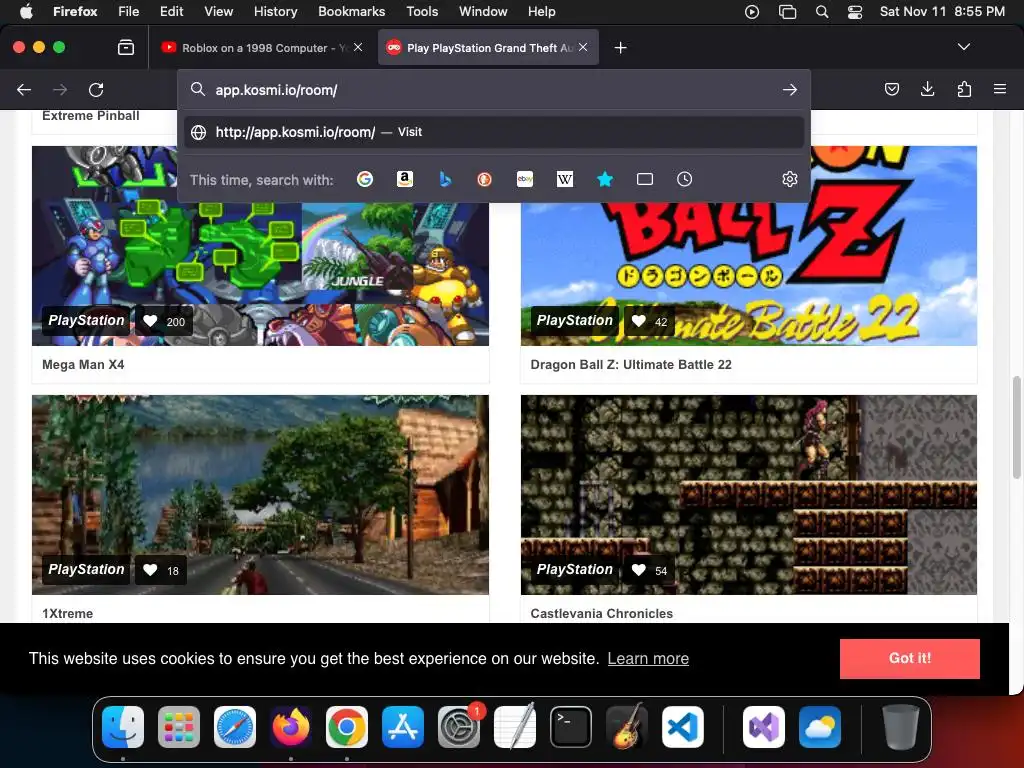This screenshot has height=768, width=1024.
Task: Close the Play PlayStation Grand Theft Auto tab
Action: pos(583,47)
